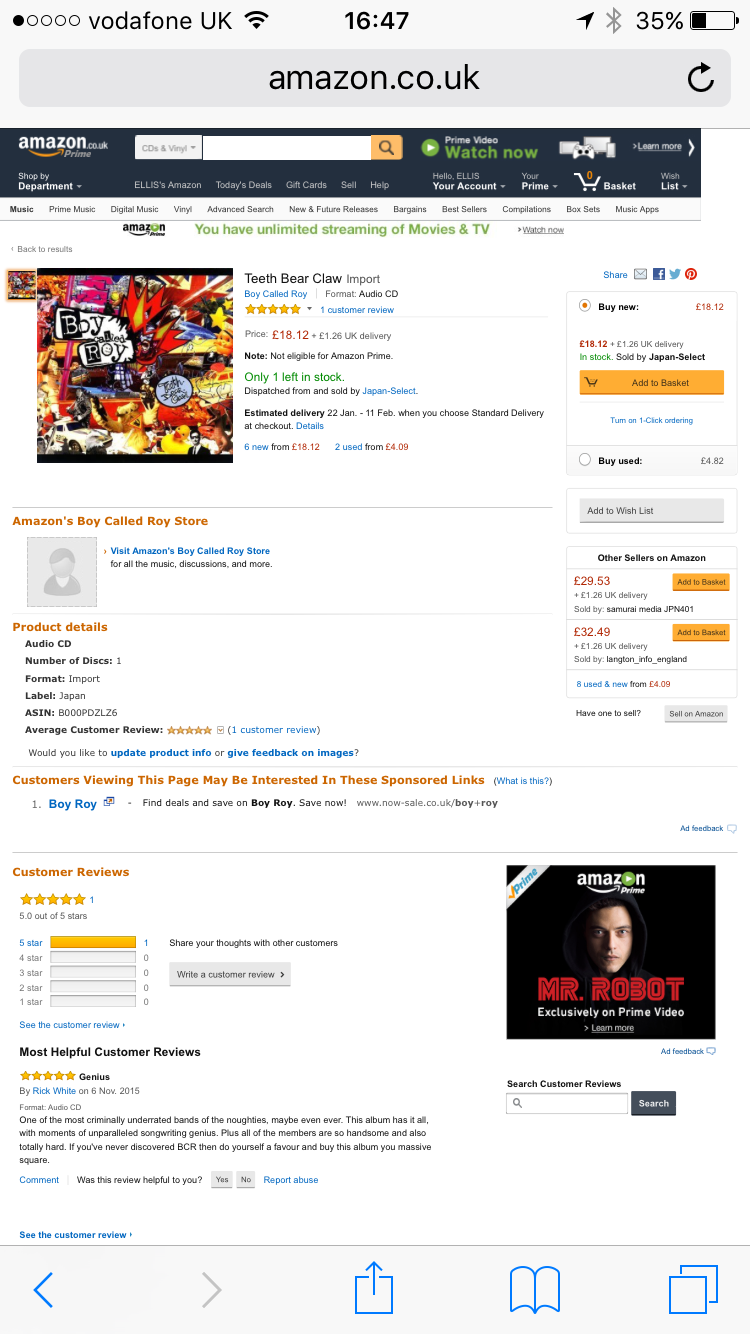Open Safari bookmarks book icon
The height and width of the screenshot is (1334, 750).
[535, 1290]
